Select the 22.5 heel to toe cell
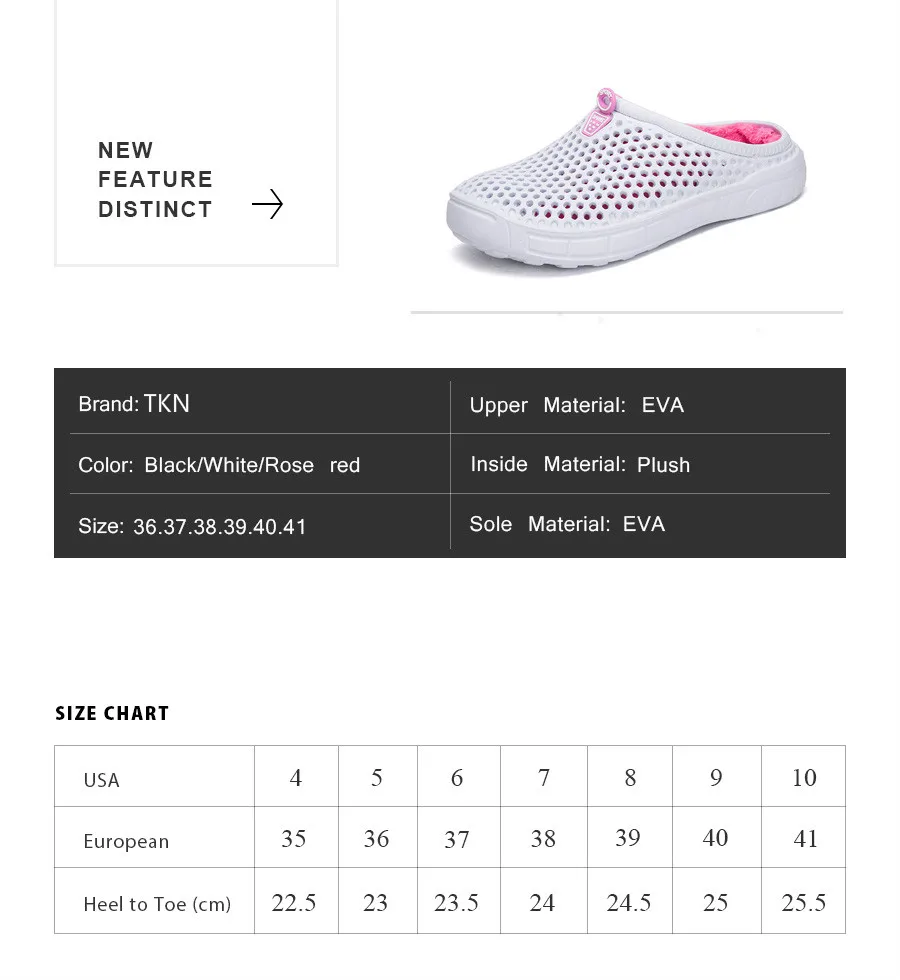Image resolution: width=900 pixels, height=980 pixels. (296, 902)
